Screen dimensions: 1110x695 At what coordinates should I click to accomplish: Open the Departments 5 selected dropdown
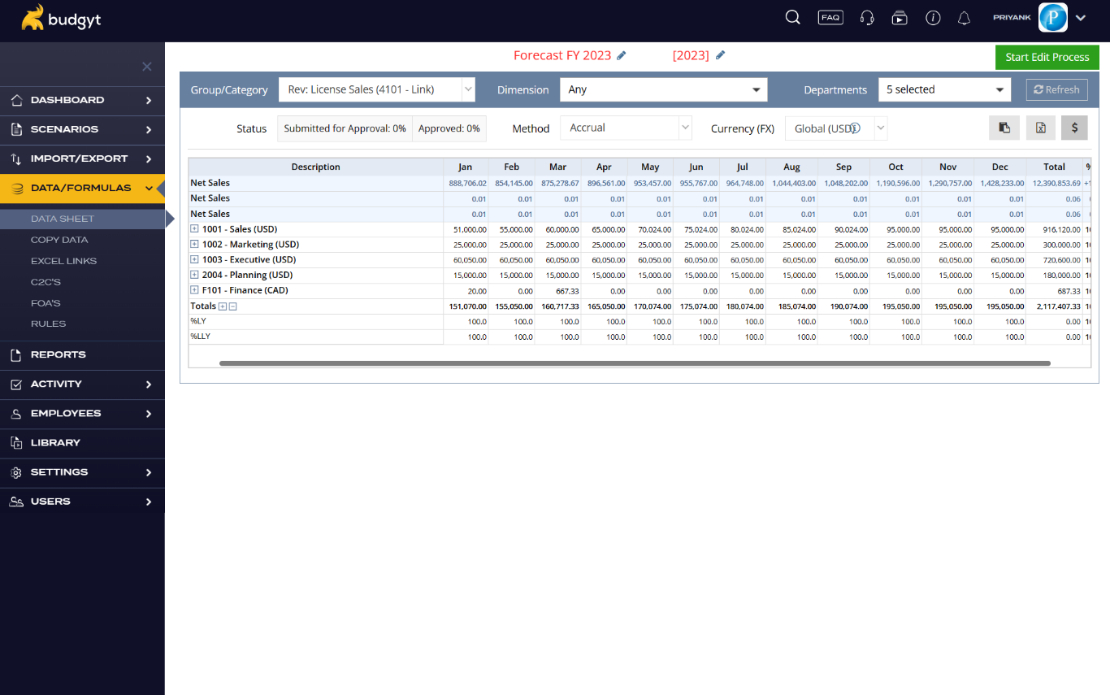(x=944, y=90)
